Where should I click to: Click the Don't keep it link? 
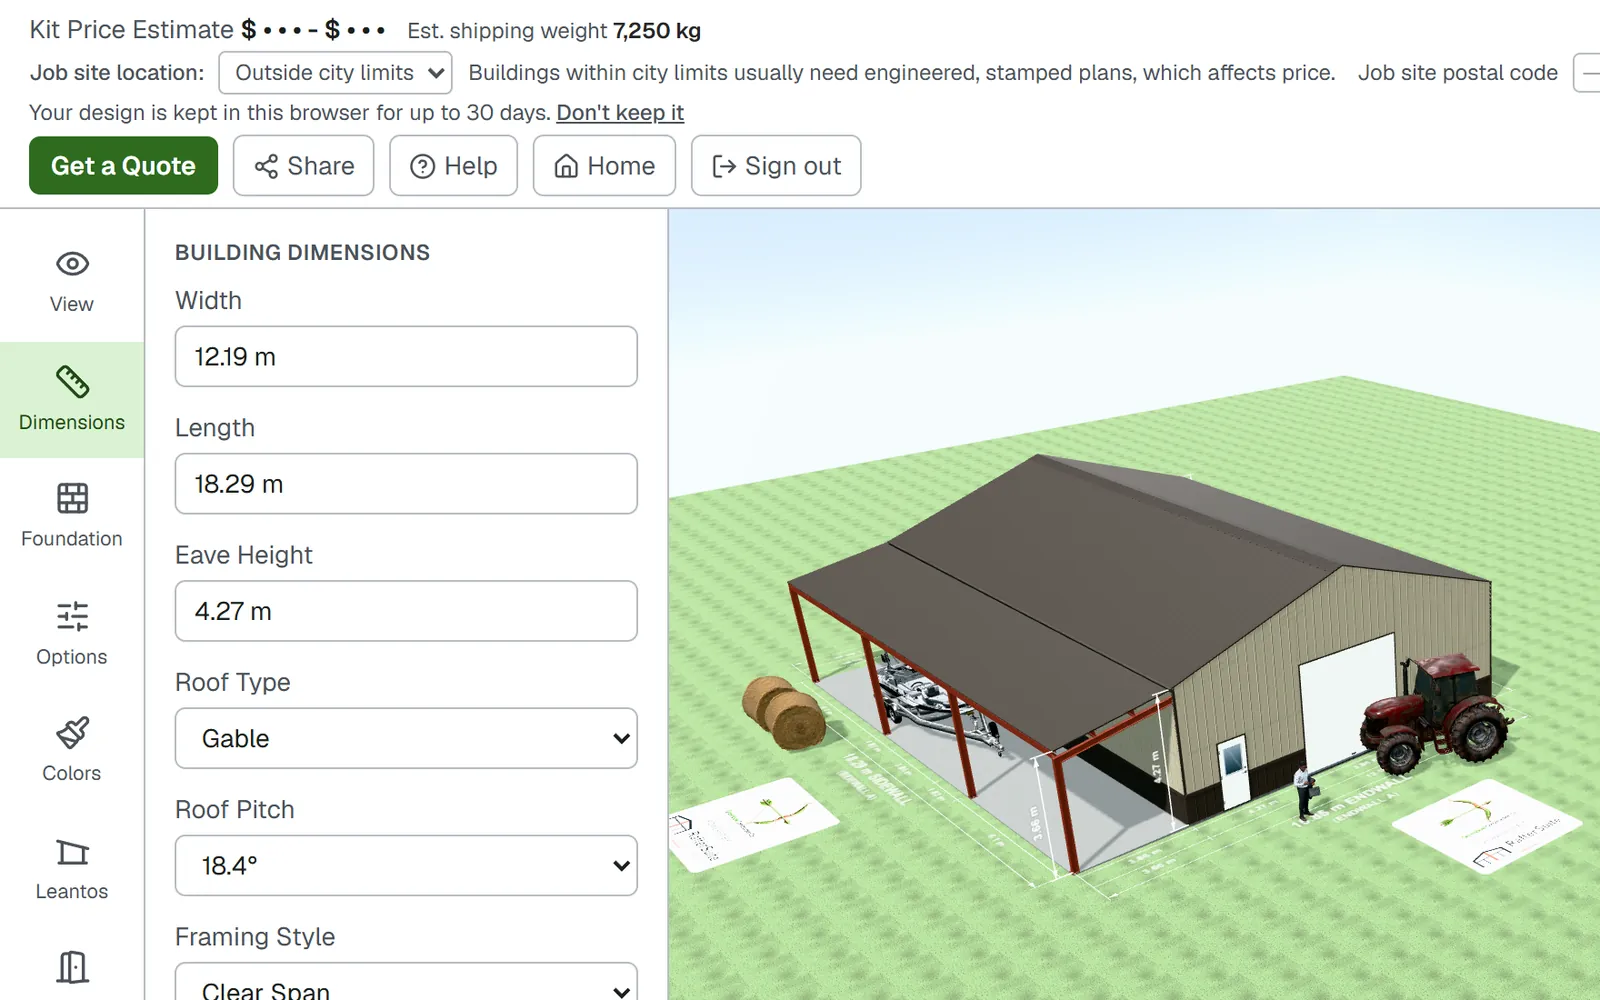pyautogui.click(x=620, y=113)
